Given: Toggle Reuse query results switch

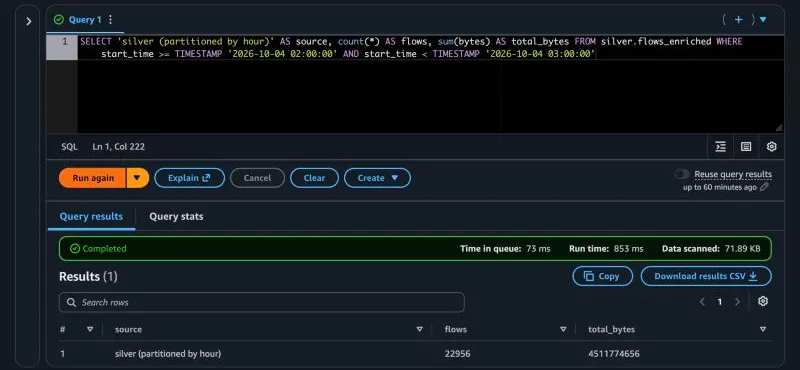Looking at the screenshot, I should (682, 175).
